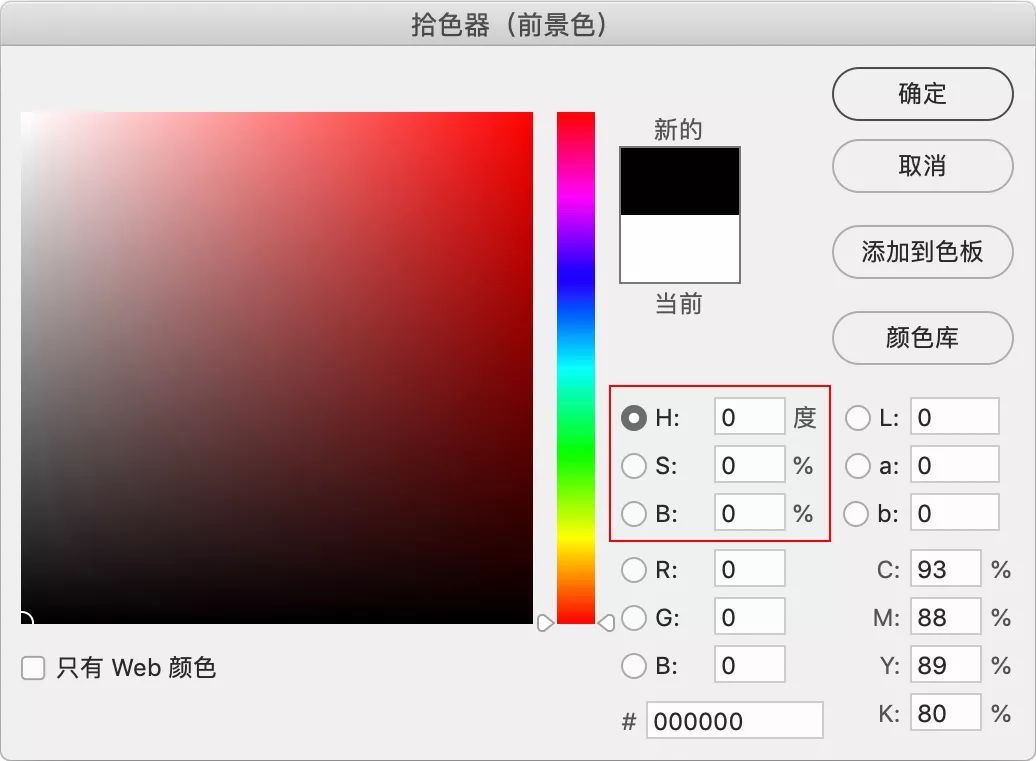Click the hex color input field
The height and width of the screenshot is (761, 1036).
click(x=735, y=721)
